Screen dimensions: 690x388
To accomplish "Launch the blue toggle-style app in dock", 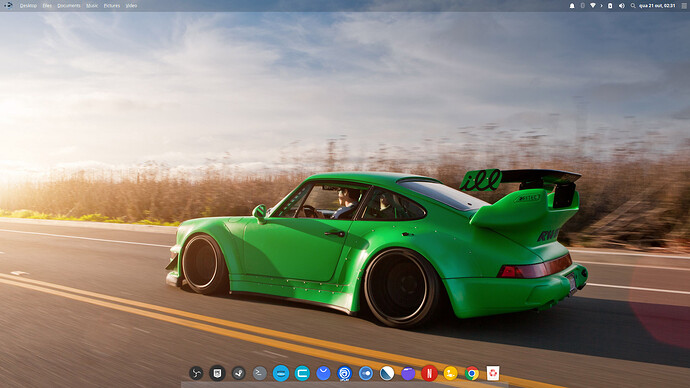I will [x=366, y=373].
